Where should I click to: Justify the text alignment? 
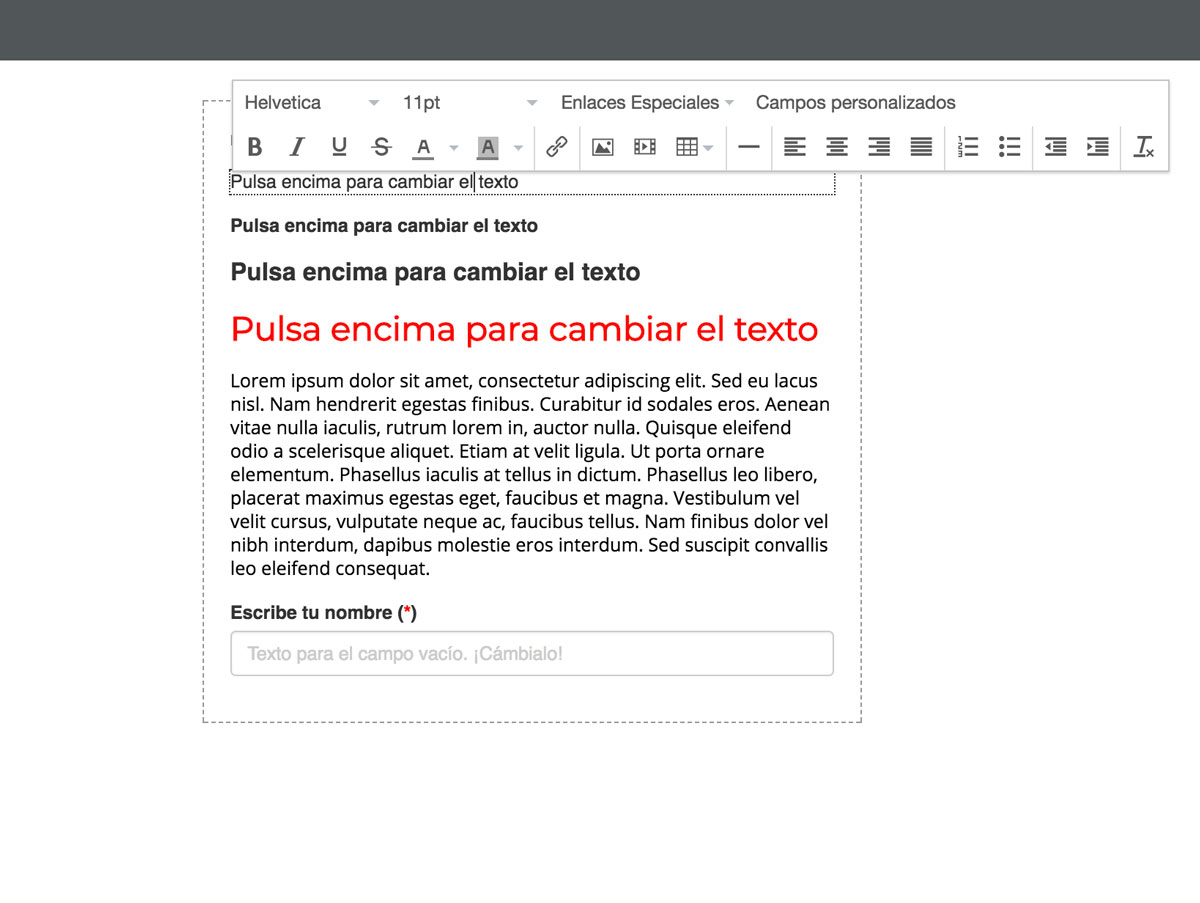(921, 147)
